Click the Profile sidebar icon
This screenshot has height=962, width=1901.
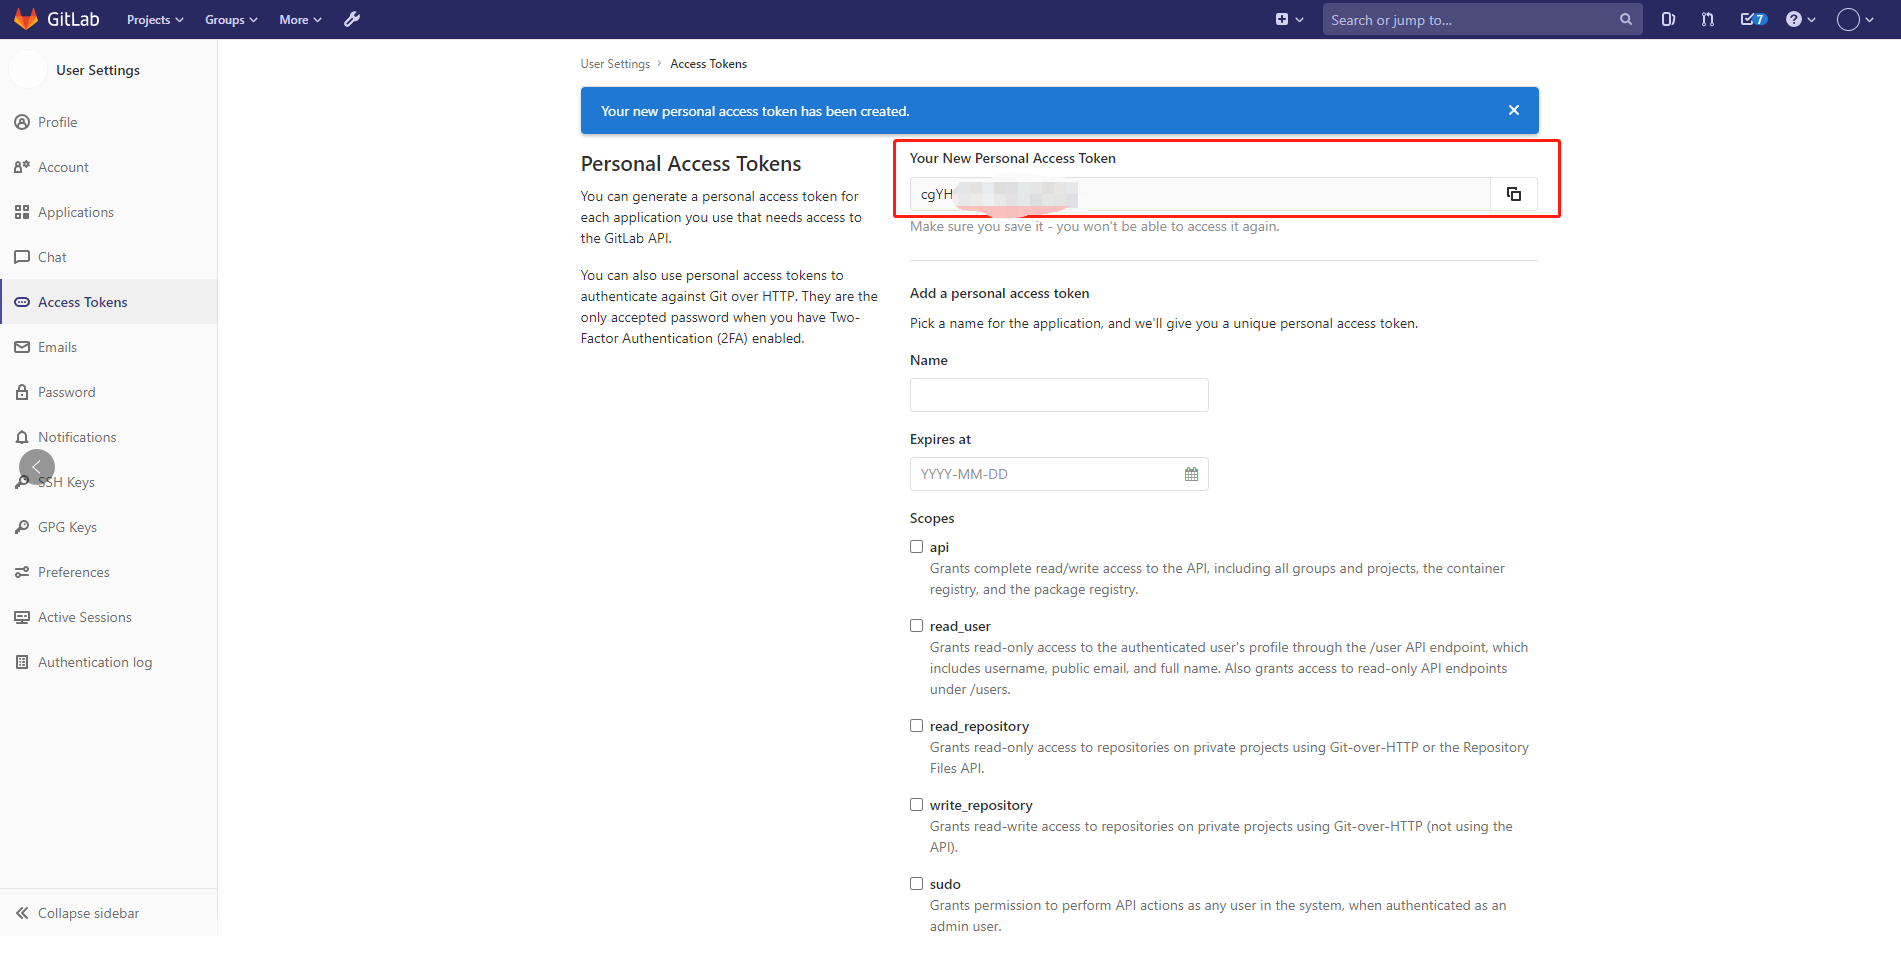coord(22,122)
